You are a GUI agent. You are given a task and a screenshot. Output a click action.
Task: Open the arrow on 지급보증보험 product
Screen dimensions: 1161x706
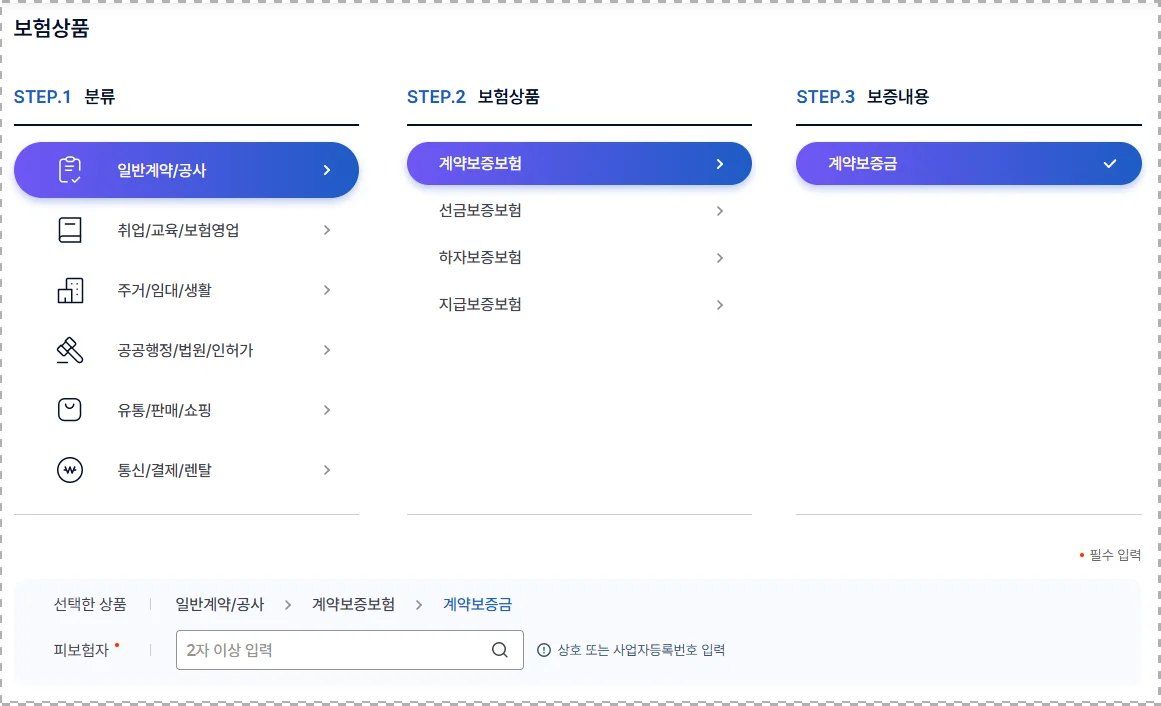click(720, 304)
